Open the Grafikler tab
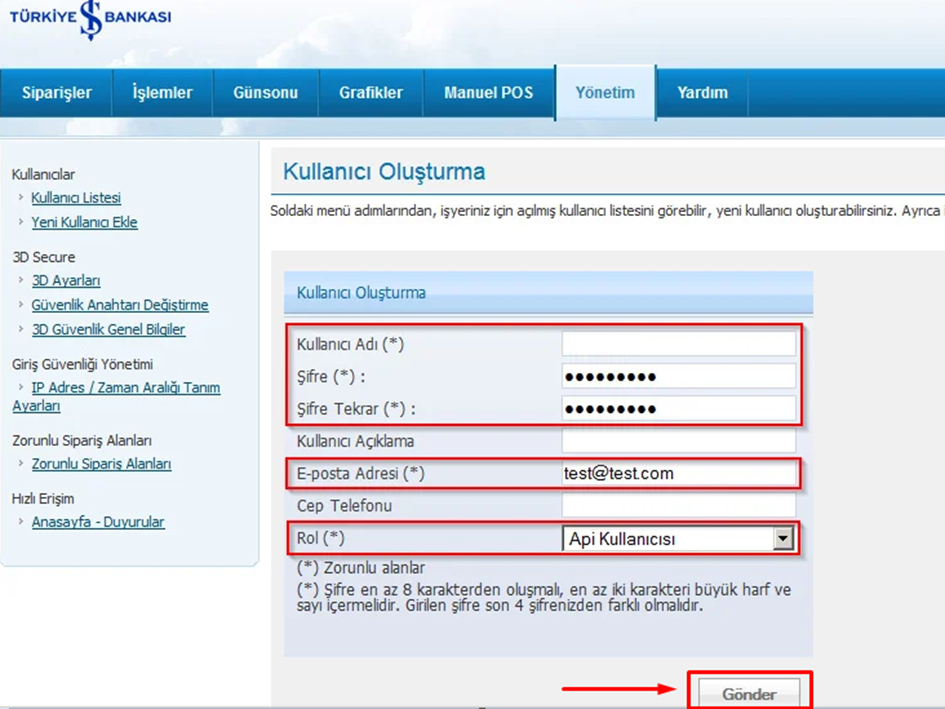Image resolution: width=945 pixels, height=709 pixels. (x=371, y=92)
